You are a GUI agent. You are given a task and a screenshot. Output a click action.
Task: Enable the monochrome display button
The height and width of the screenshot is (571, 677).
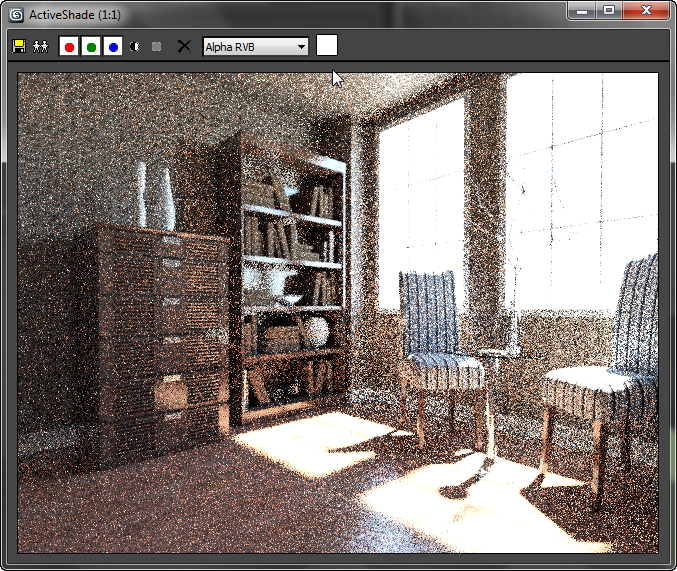click(x=156, y=46)
